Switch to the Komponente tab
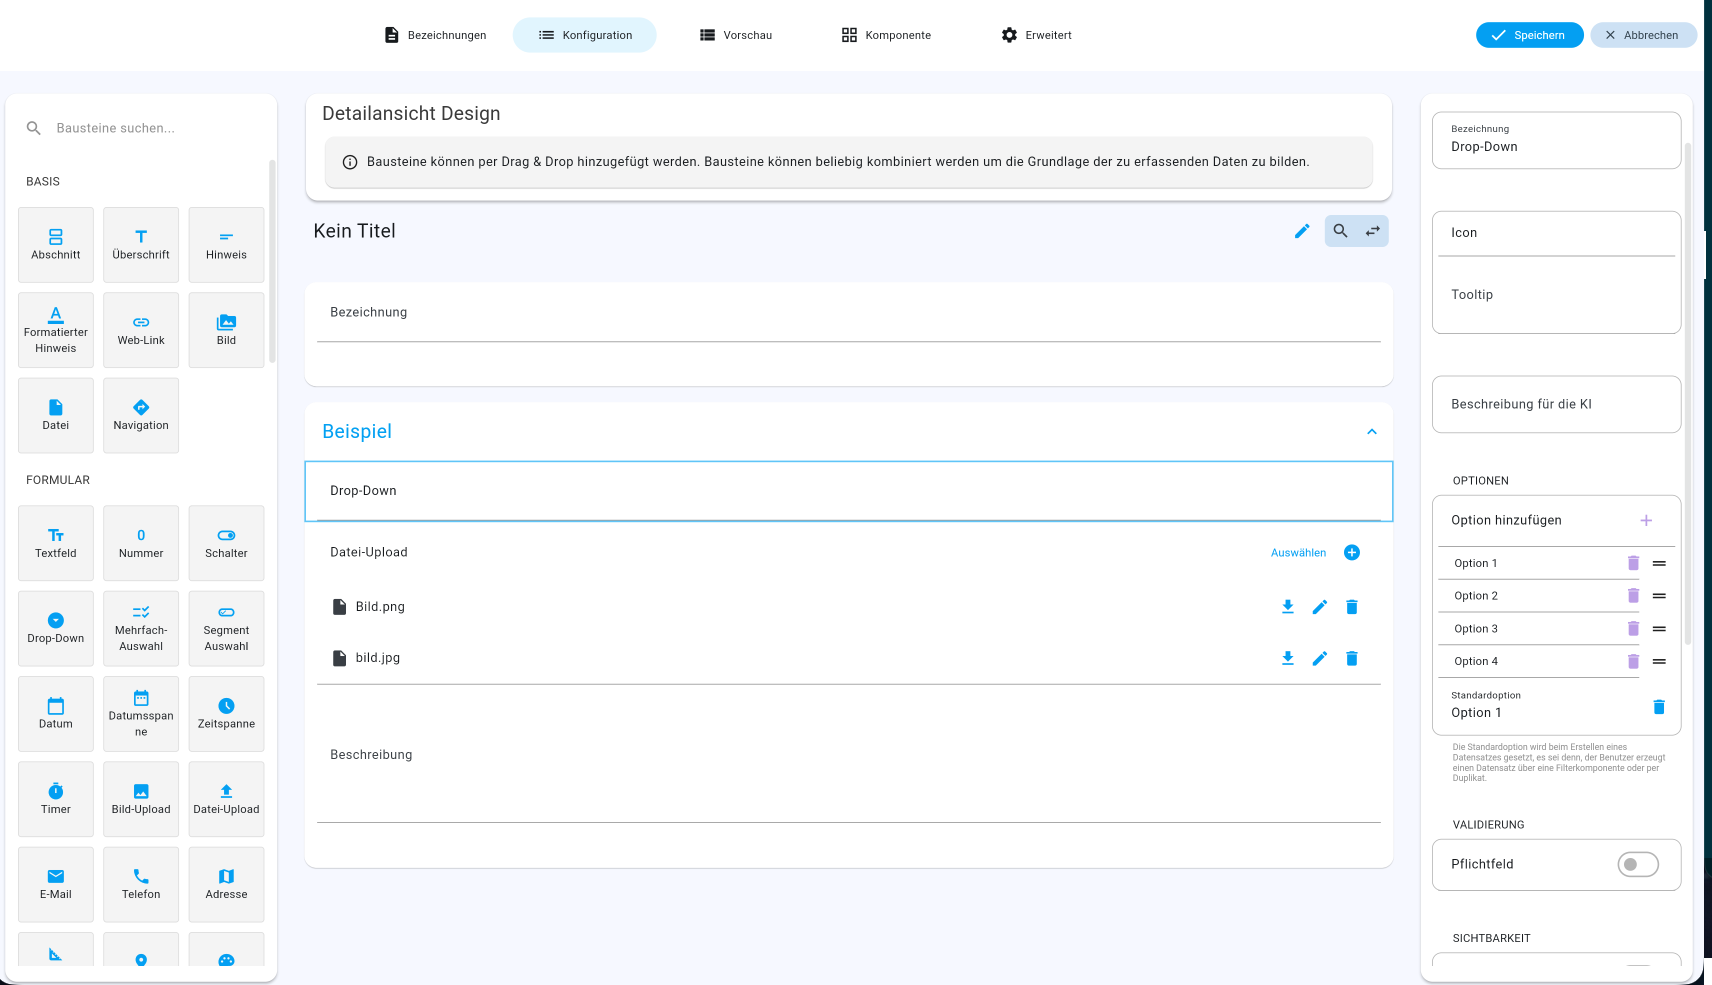Screen dimensions: 1712x985 point(887,35)
